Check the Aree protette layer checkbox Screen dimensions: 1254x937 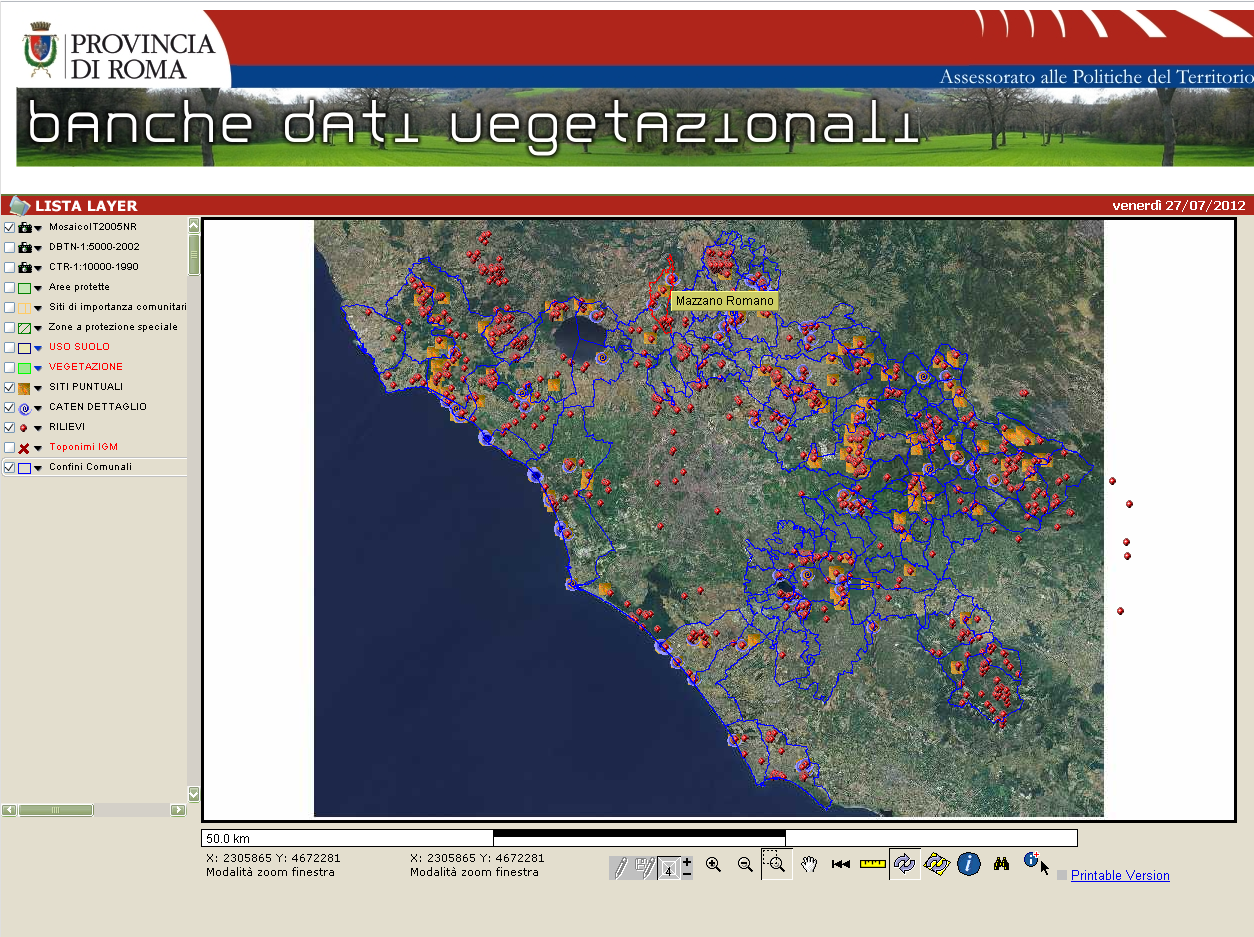[x=9, y=288]
